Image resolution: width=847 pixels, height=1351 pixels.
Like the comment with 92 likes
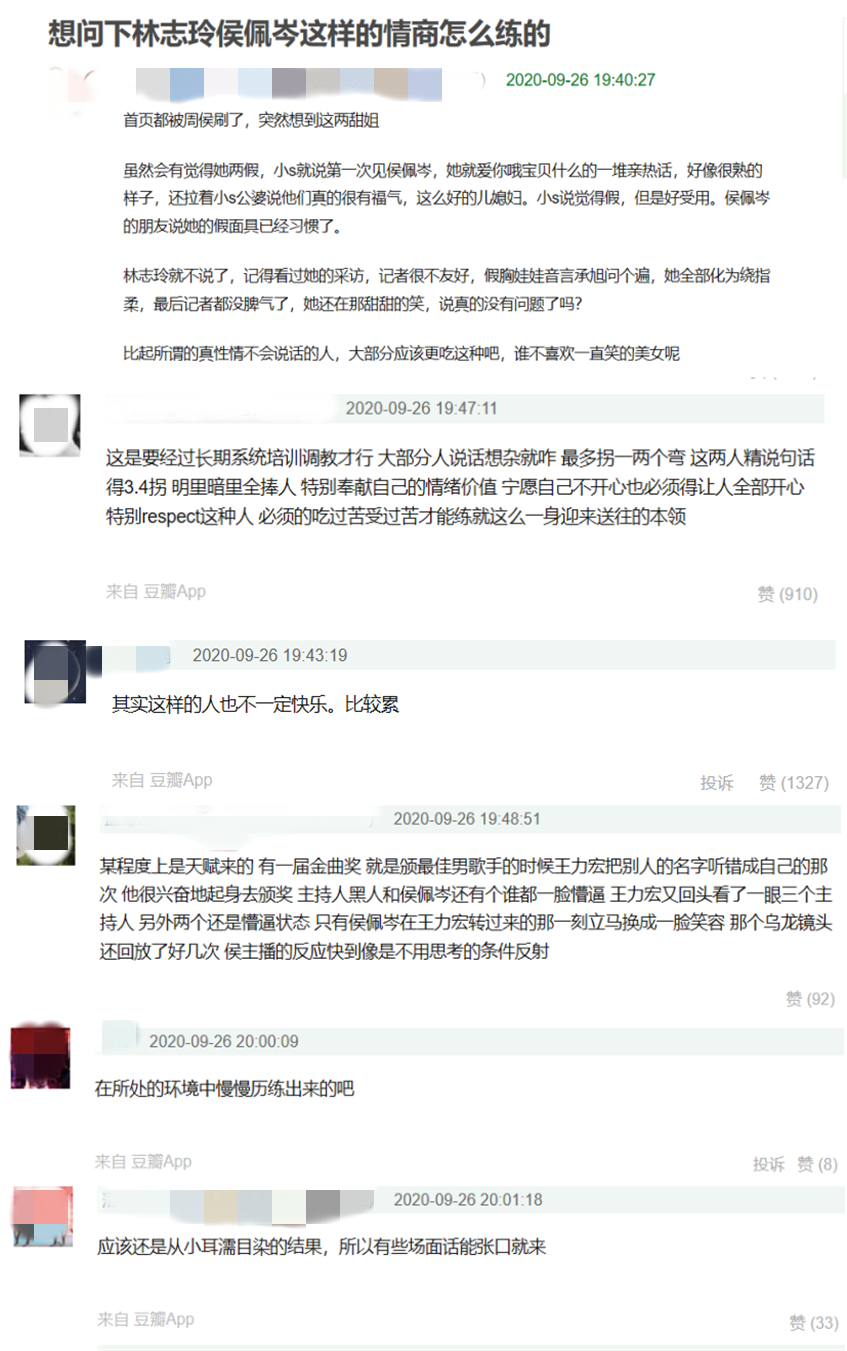click(x=810, y=998)
